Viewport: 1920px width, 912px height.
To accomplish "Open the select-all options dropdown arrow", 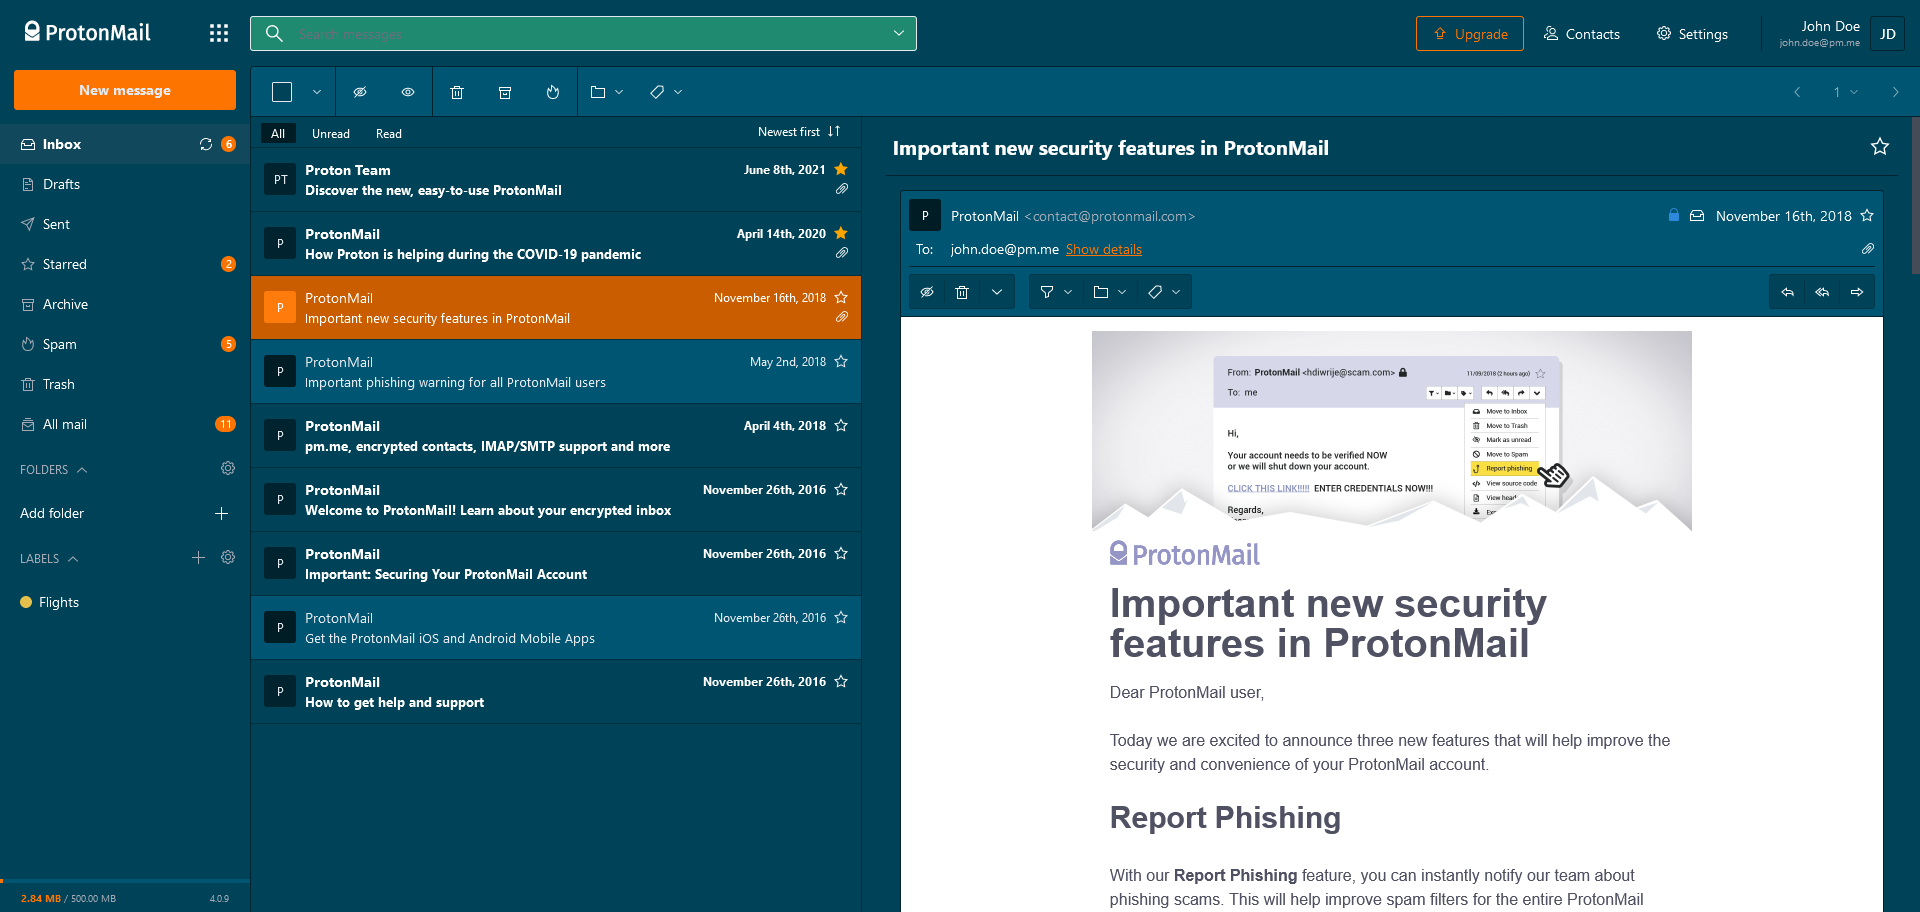I will point(317,92).
